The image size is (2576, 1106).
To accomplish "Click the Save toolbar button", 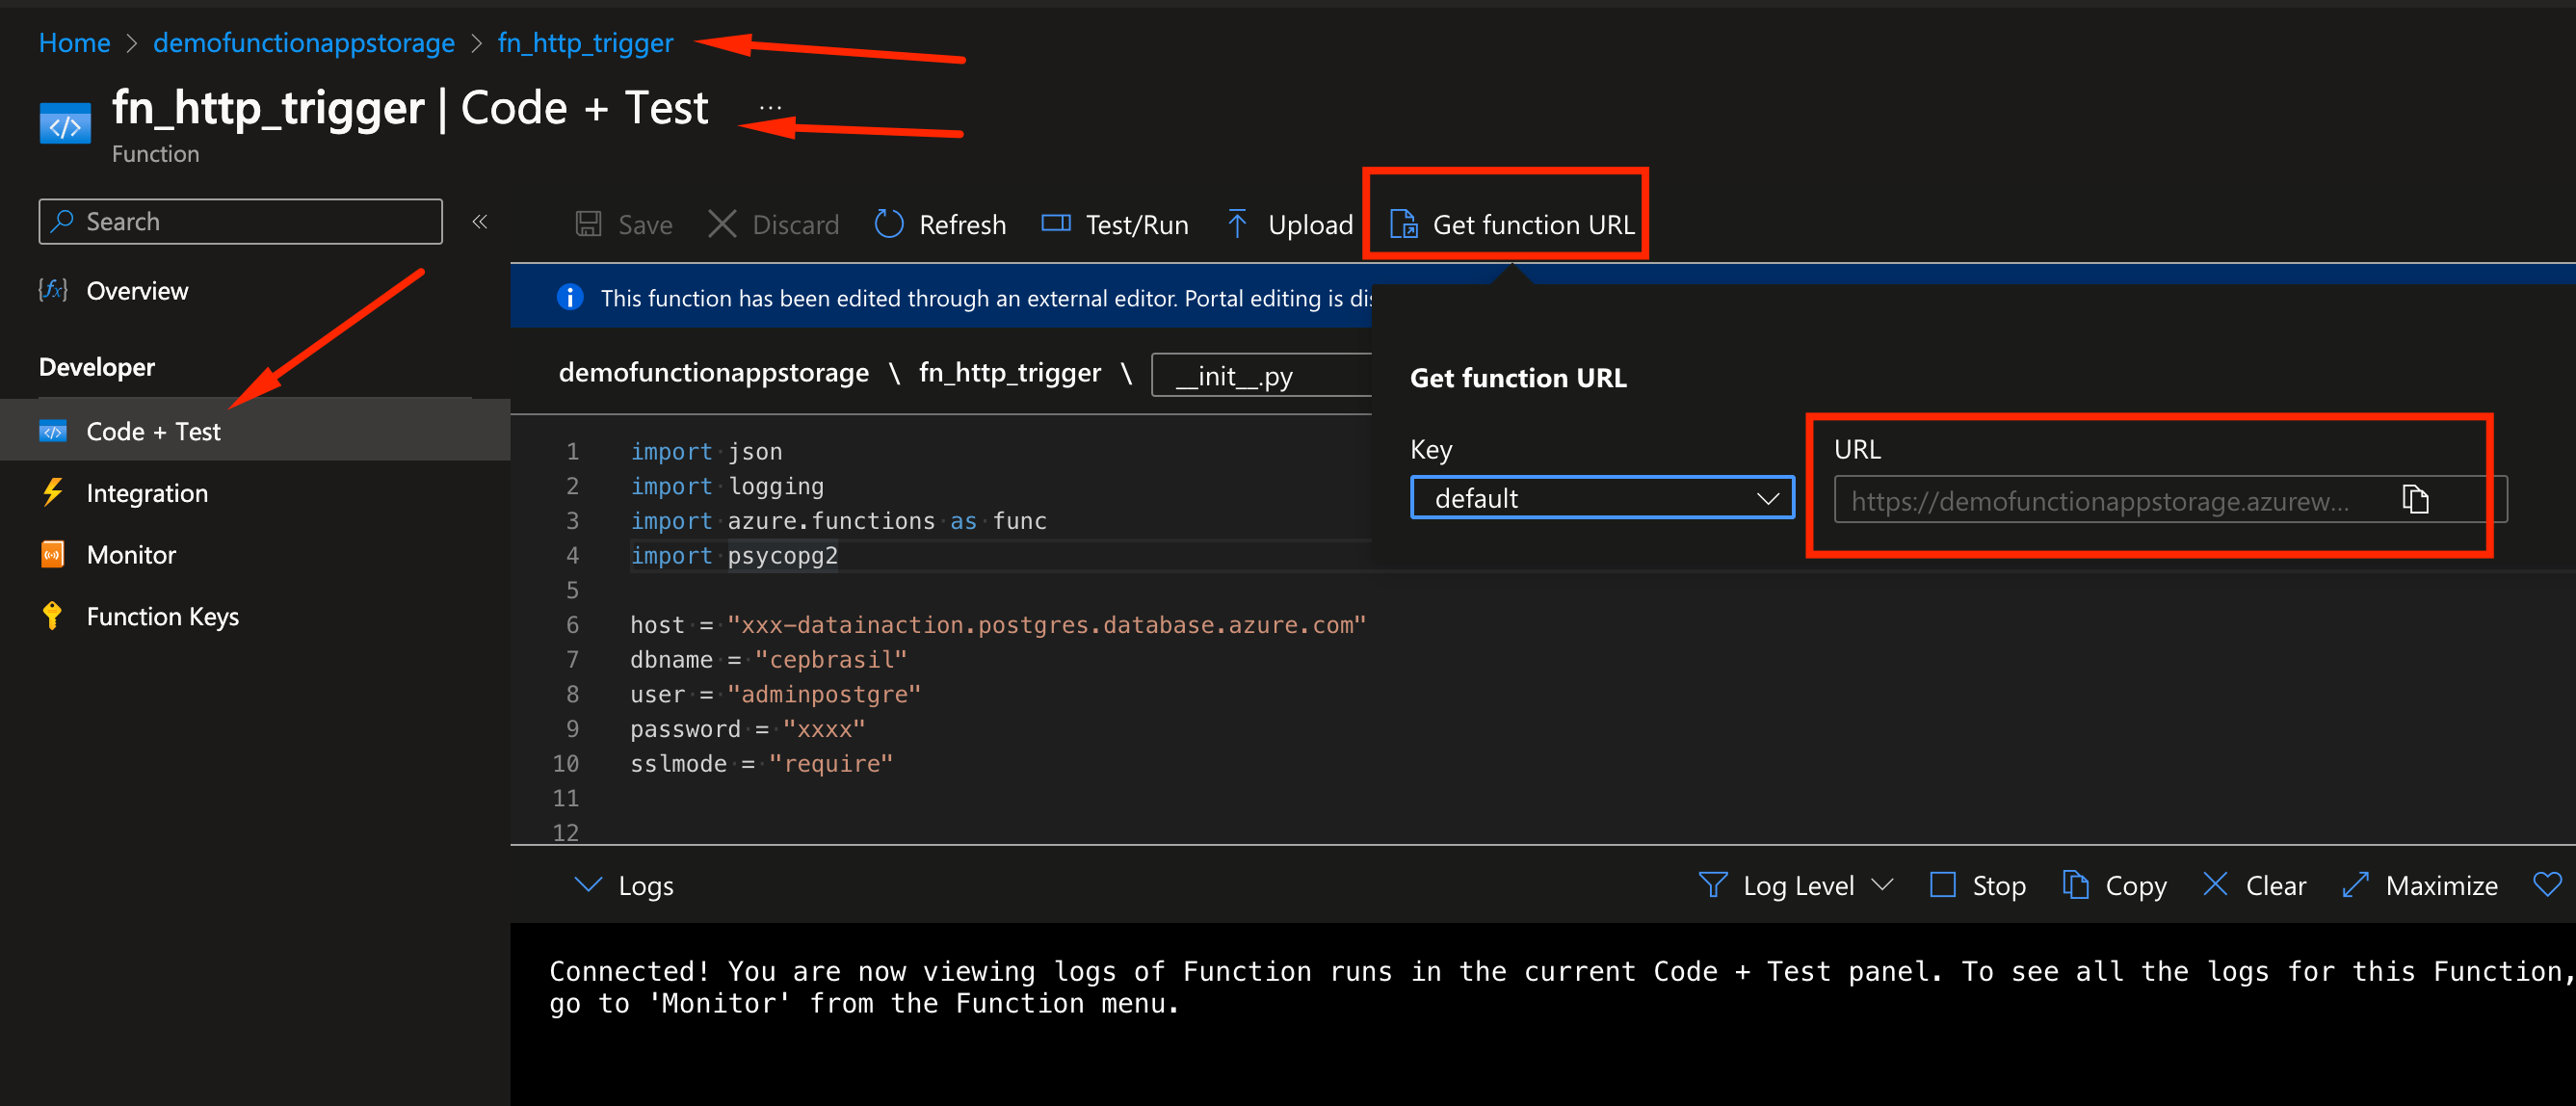I will tap(624, 224).
